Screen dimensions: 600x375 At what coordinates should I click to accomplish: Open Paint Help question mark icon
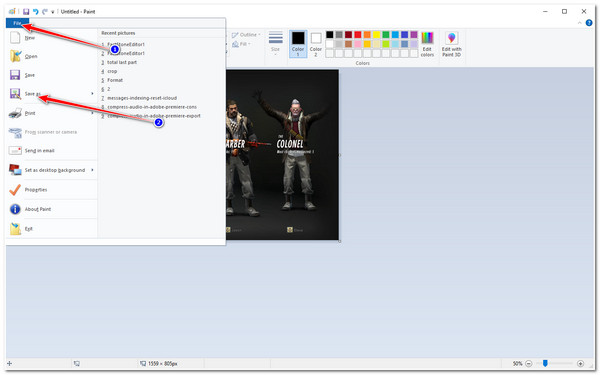(589, 23)
